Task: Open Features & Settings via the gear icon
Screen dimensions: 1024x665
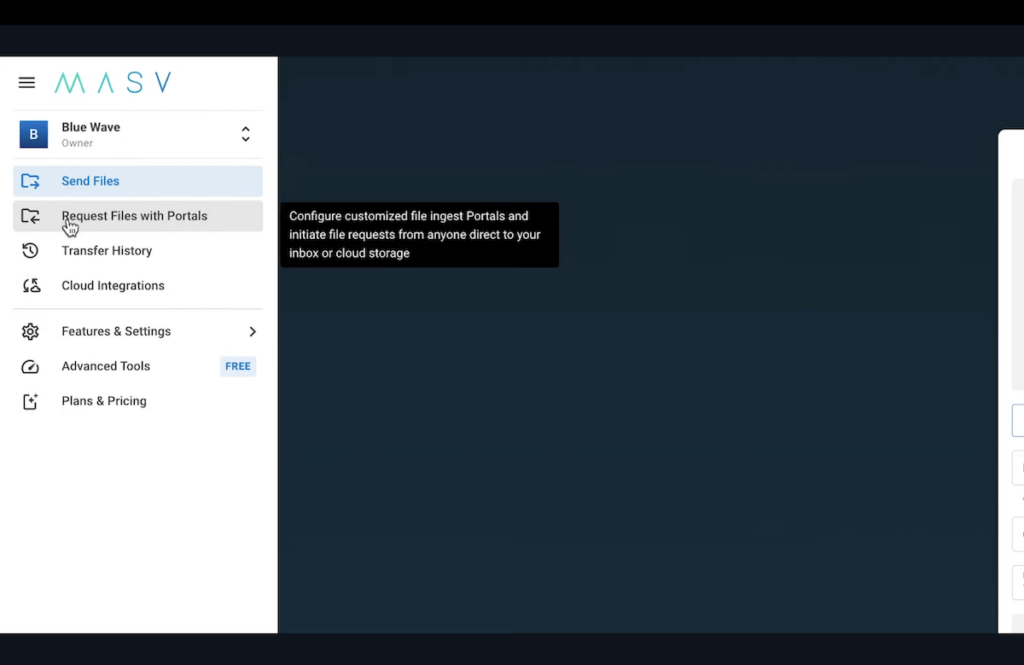Action: (30, 331)
